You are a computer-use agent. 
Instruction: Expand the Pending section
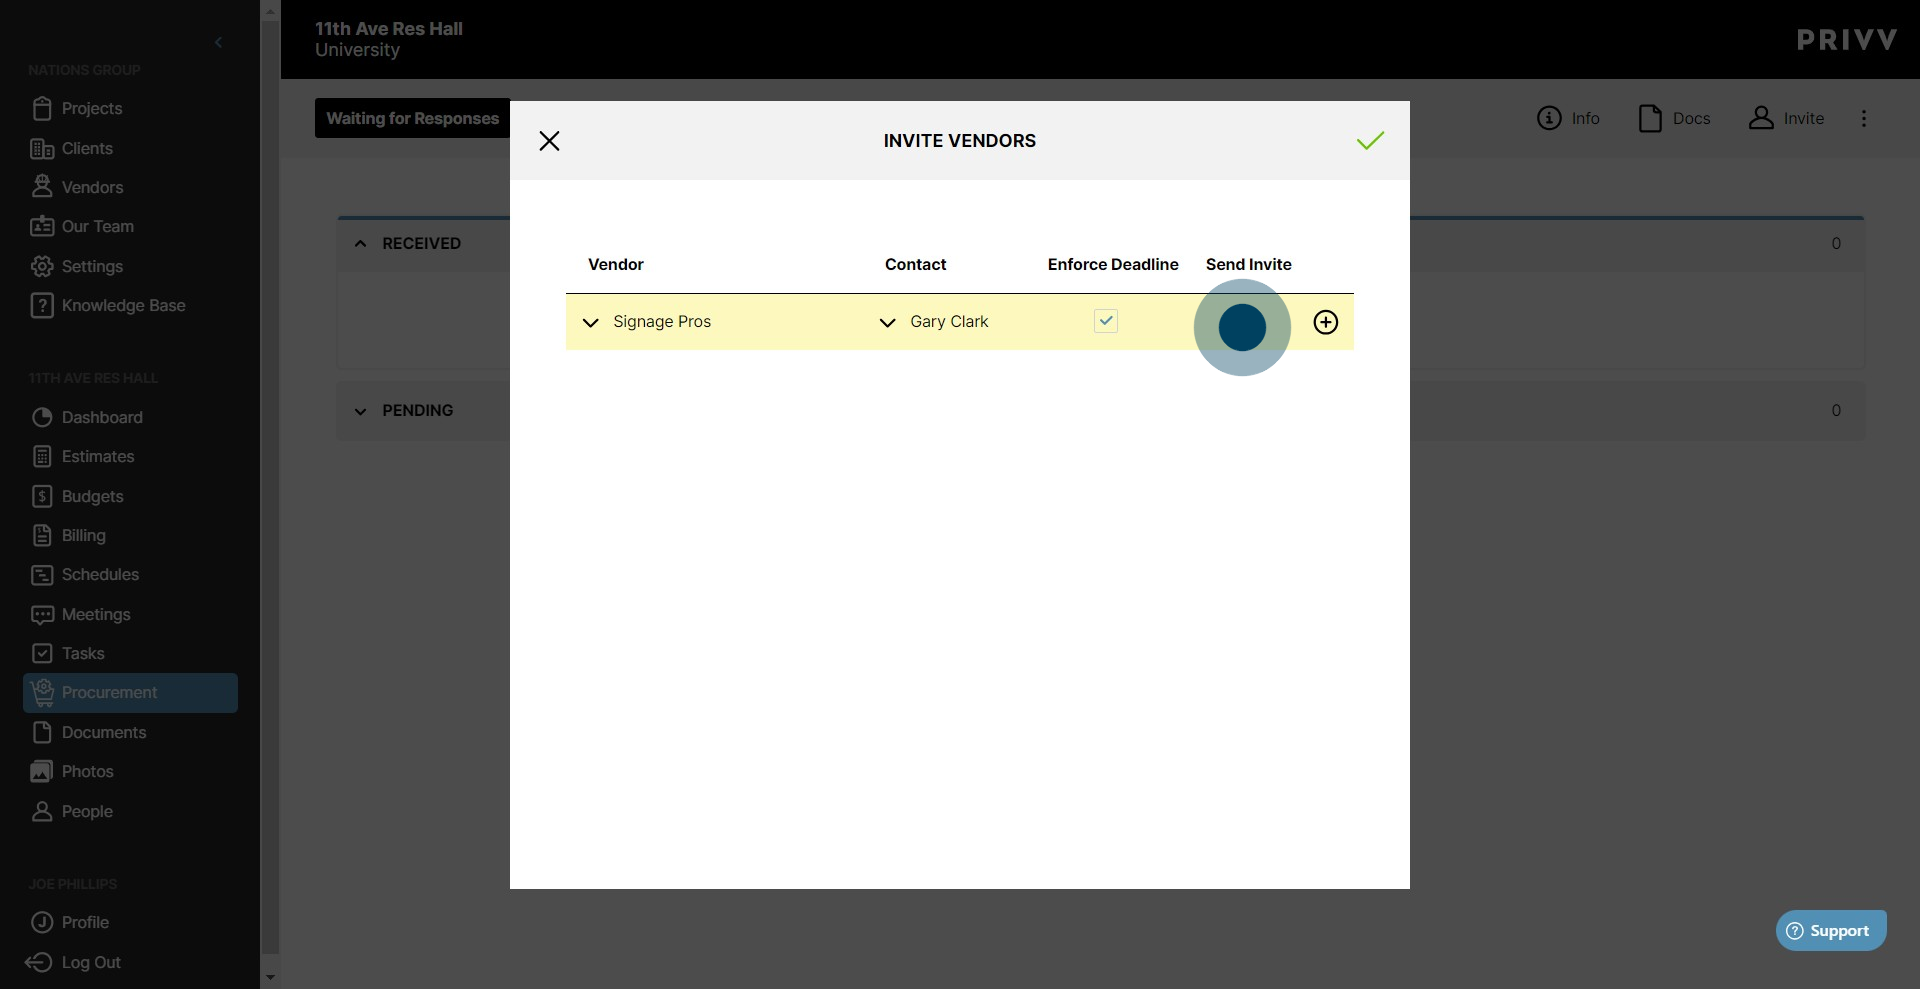(360, 411)
